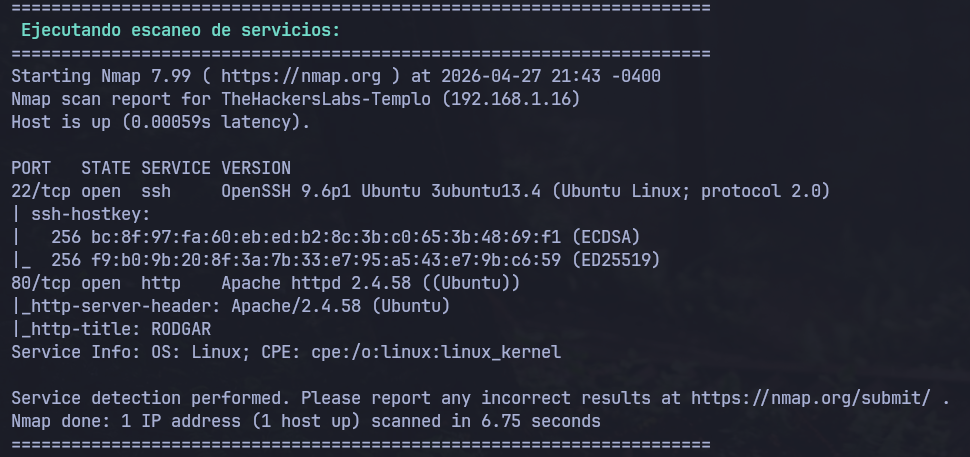The width and height of the screenshot is (970, 457).
Task: Click the 'Host is up' latency line
Action: (x=161, y=122)
